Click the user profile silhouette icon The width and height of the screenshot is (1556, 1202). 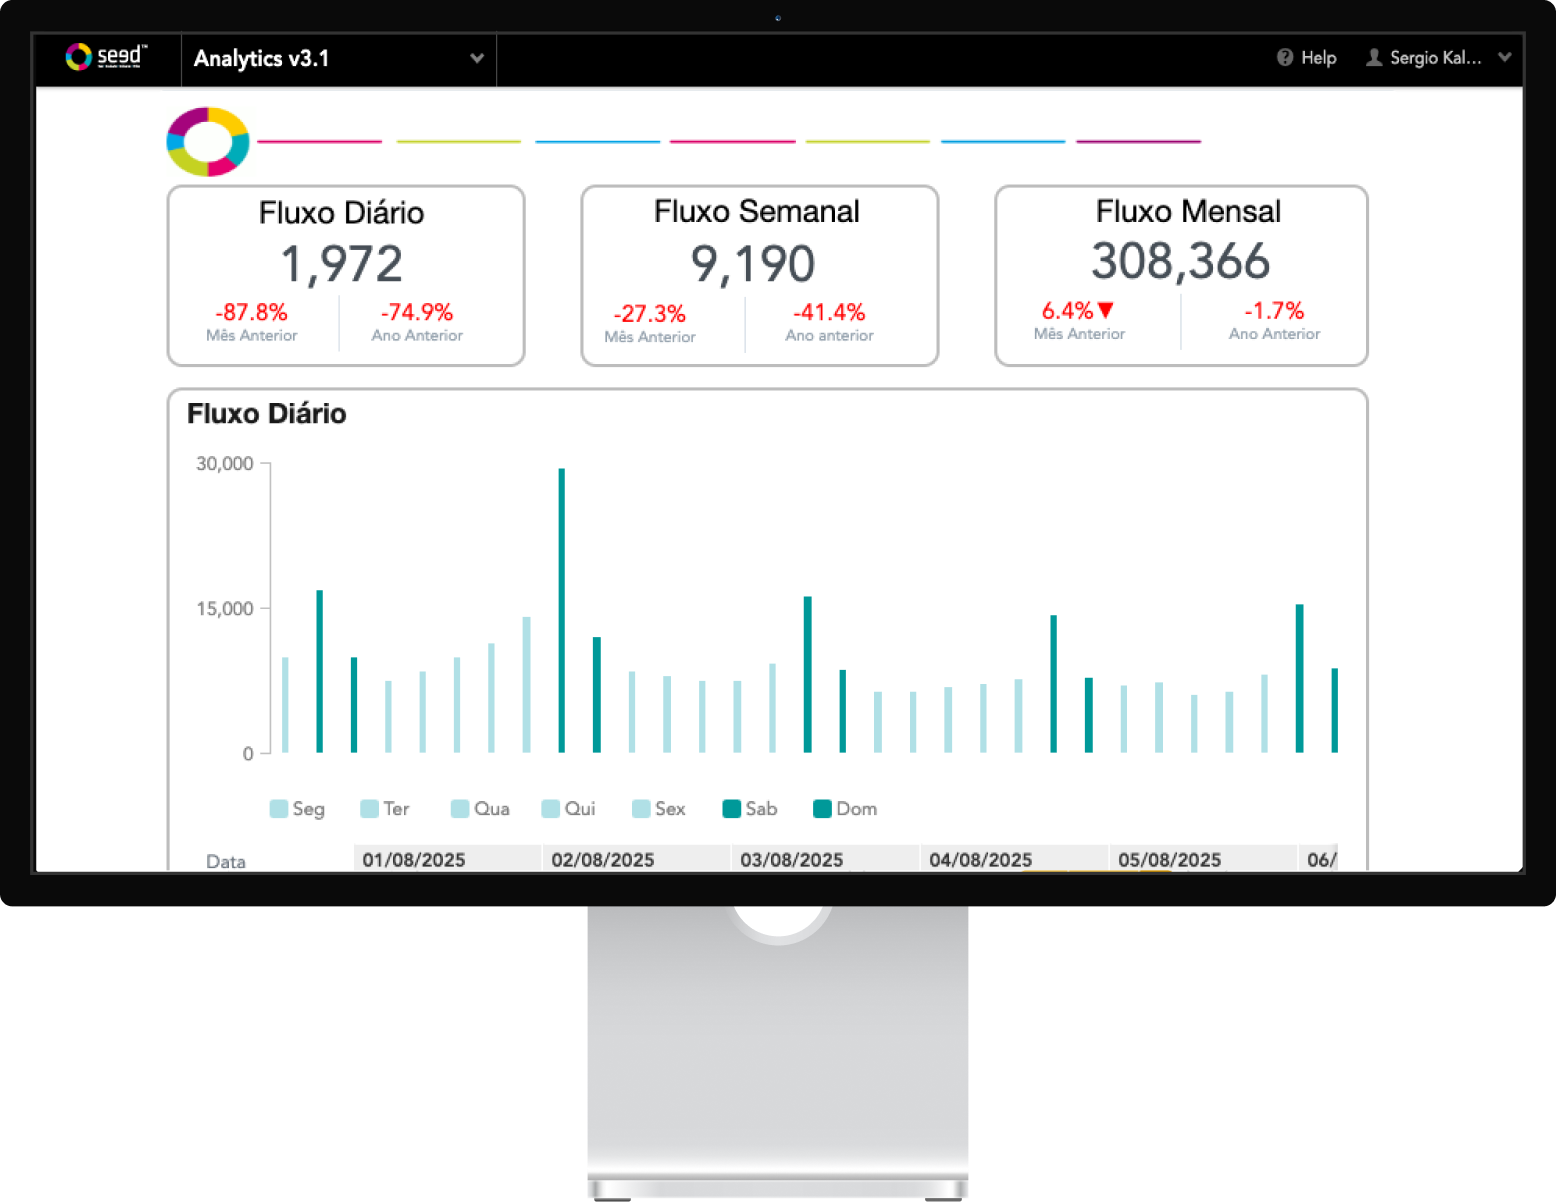point(1374,58)
